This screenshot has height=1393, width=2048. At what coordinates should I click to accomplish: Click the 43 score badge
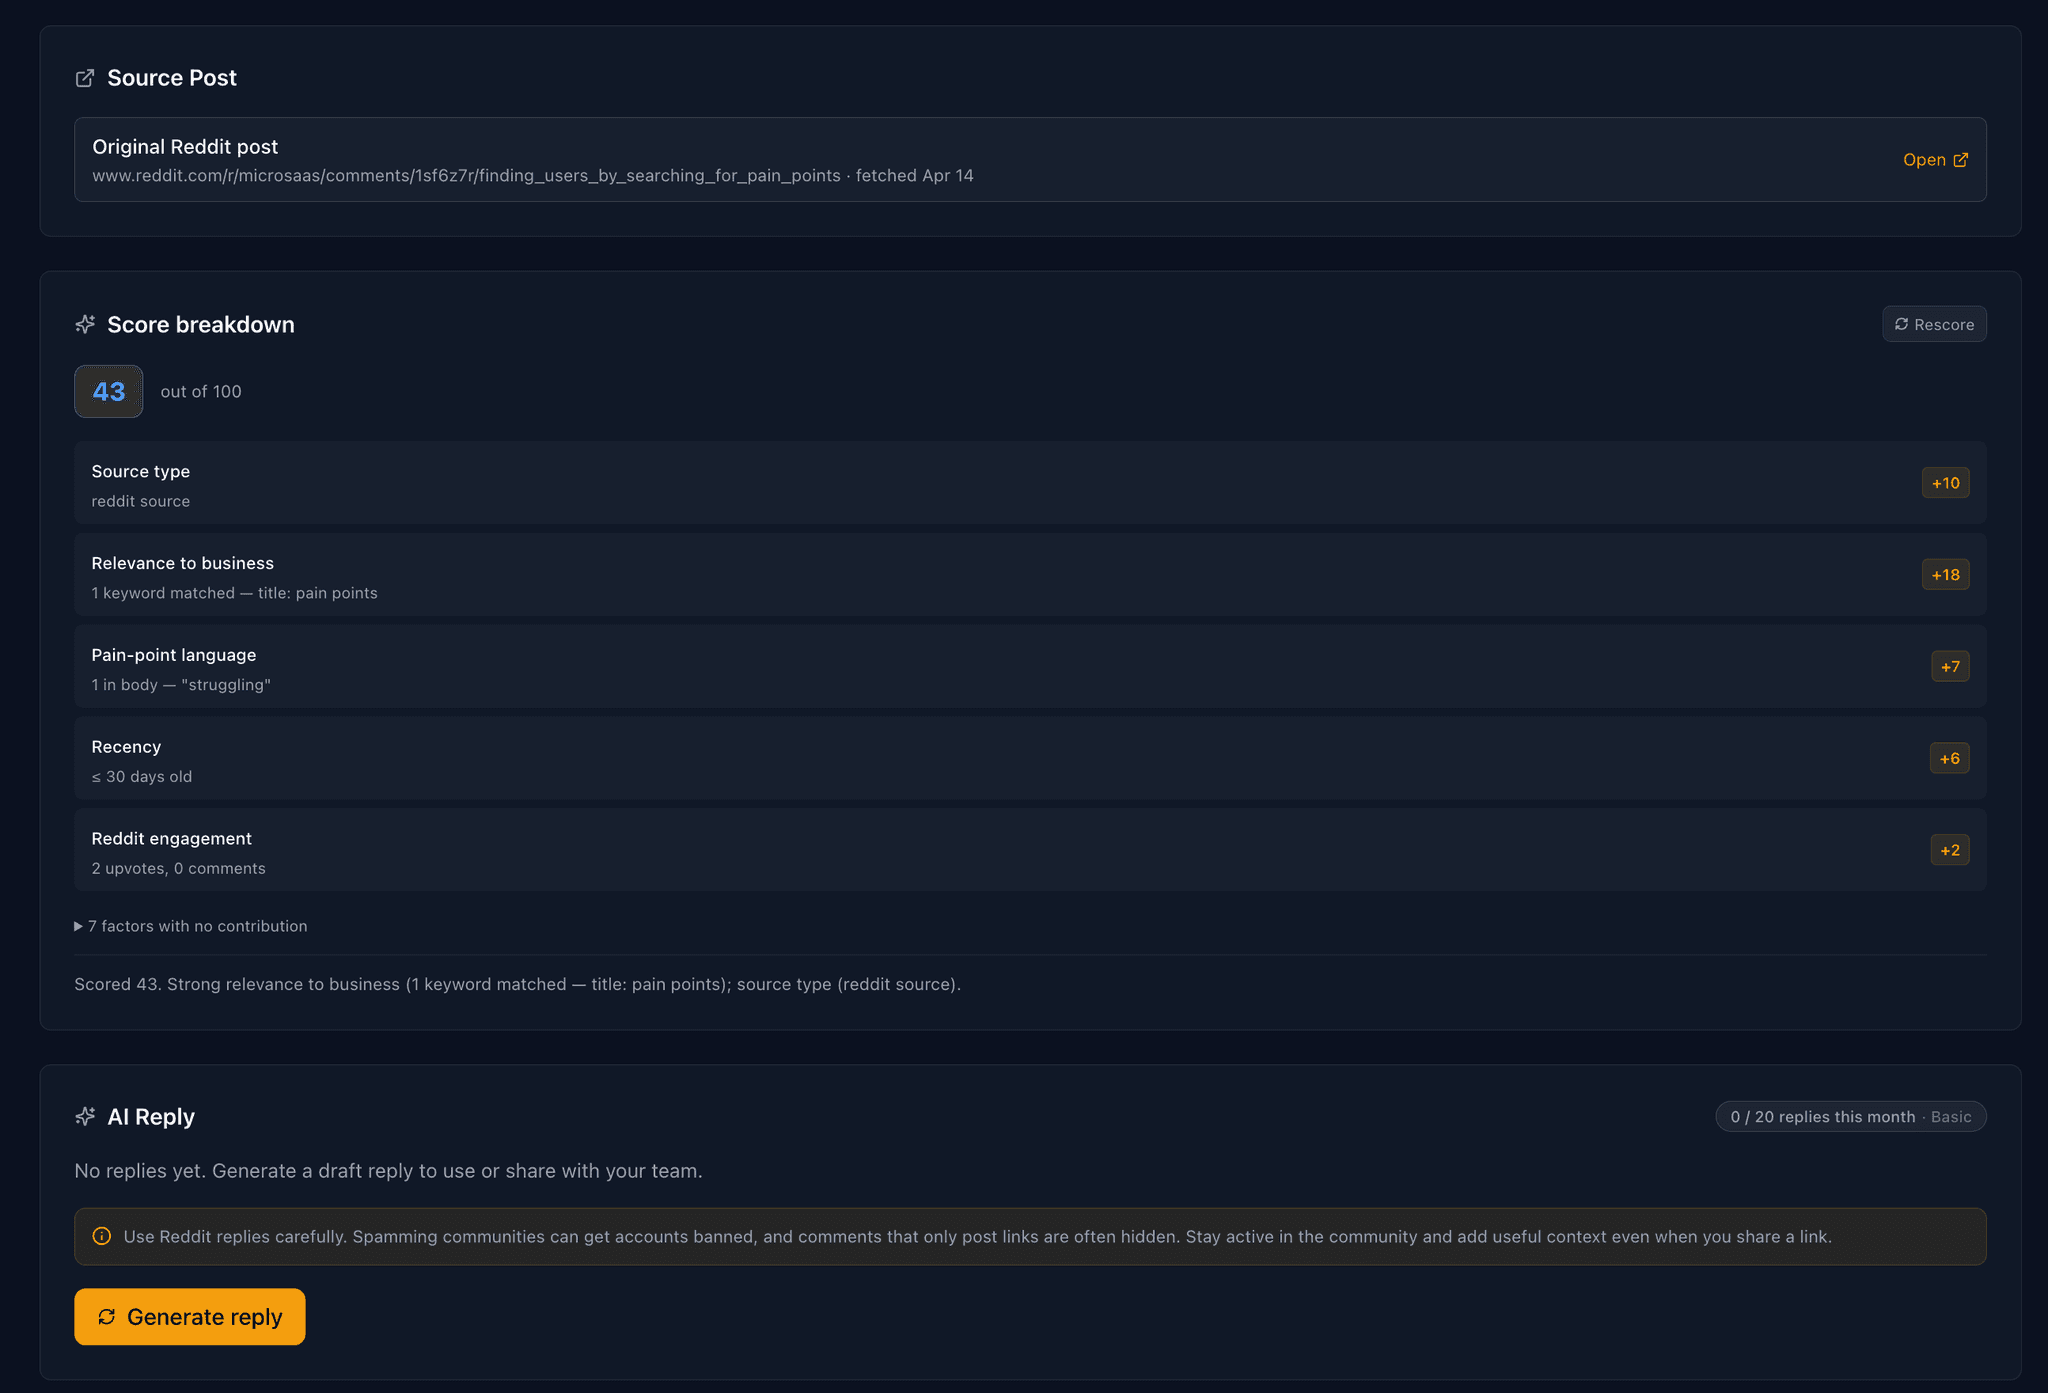[109, 391]
